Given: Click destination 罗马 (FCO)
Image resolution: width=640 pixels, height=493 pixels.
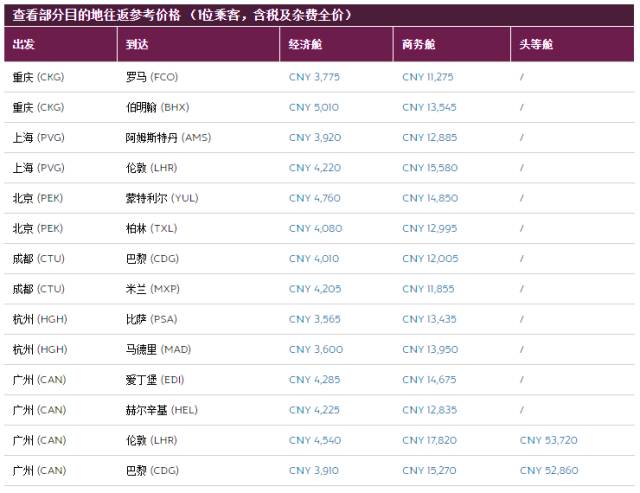Looking at the screenshot, I should [152, 77].
